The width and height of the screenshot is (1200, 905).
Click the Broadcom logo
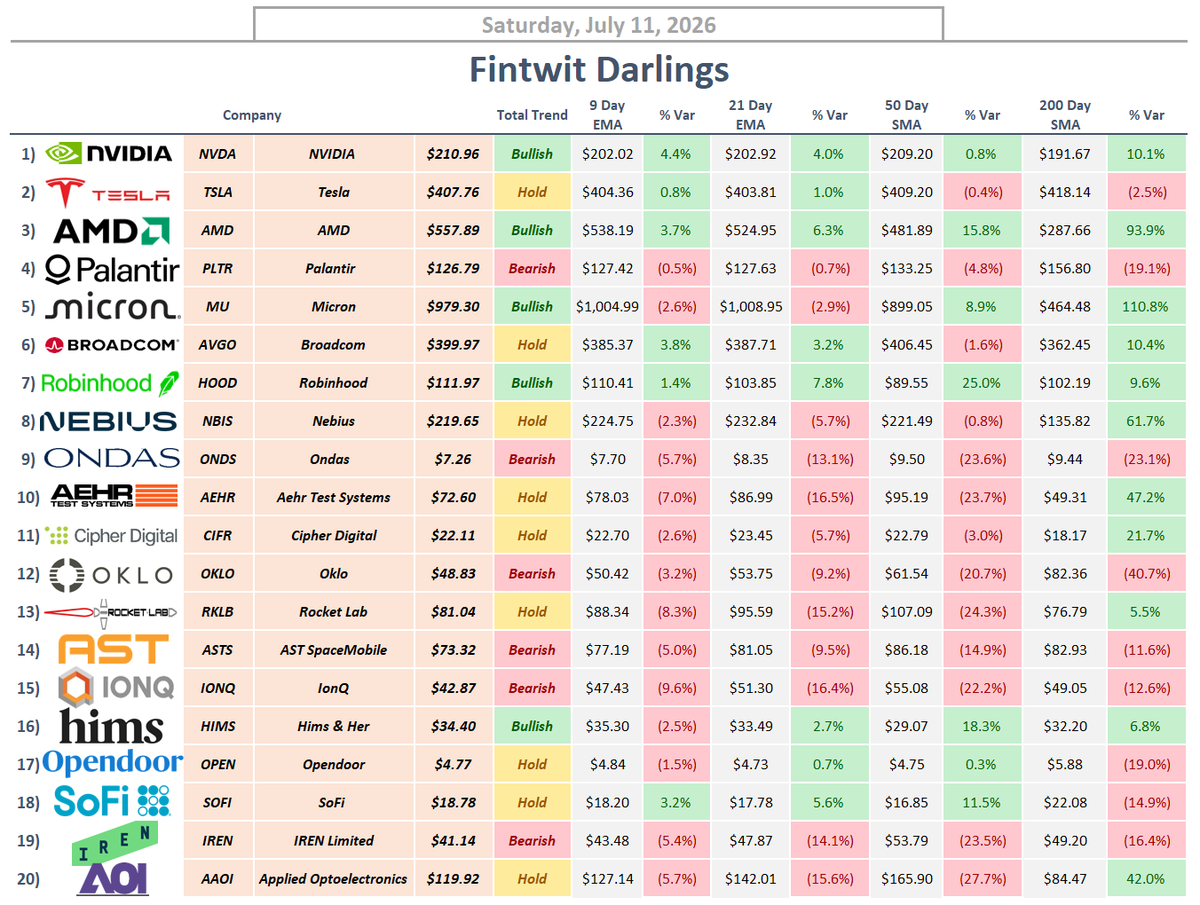tap(111, 345)
